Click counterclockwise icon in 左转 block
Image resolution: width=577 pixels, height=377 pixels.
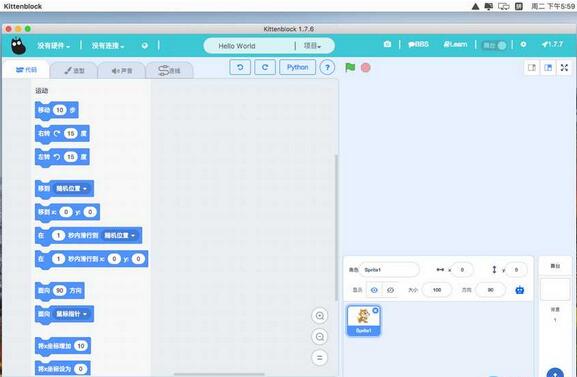click(57, 157)
